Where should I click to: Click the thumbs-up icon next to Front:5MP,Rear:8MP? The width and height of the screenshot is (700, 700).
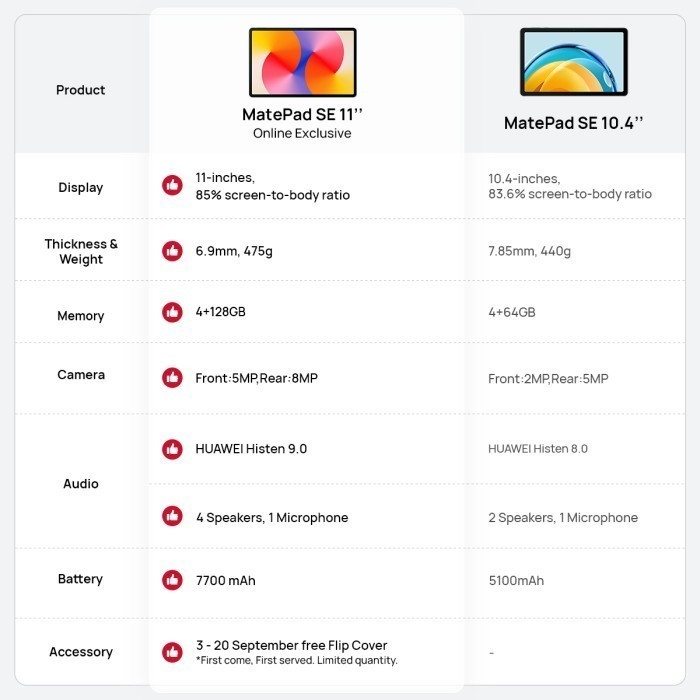(x=172, y=378)
